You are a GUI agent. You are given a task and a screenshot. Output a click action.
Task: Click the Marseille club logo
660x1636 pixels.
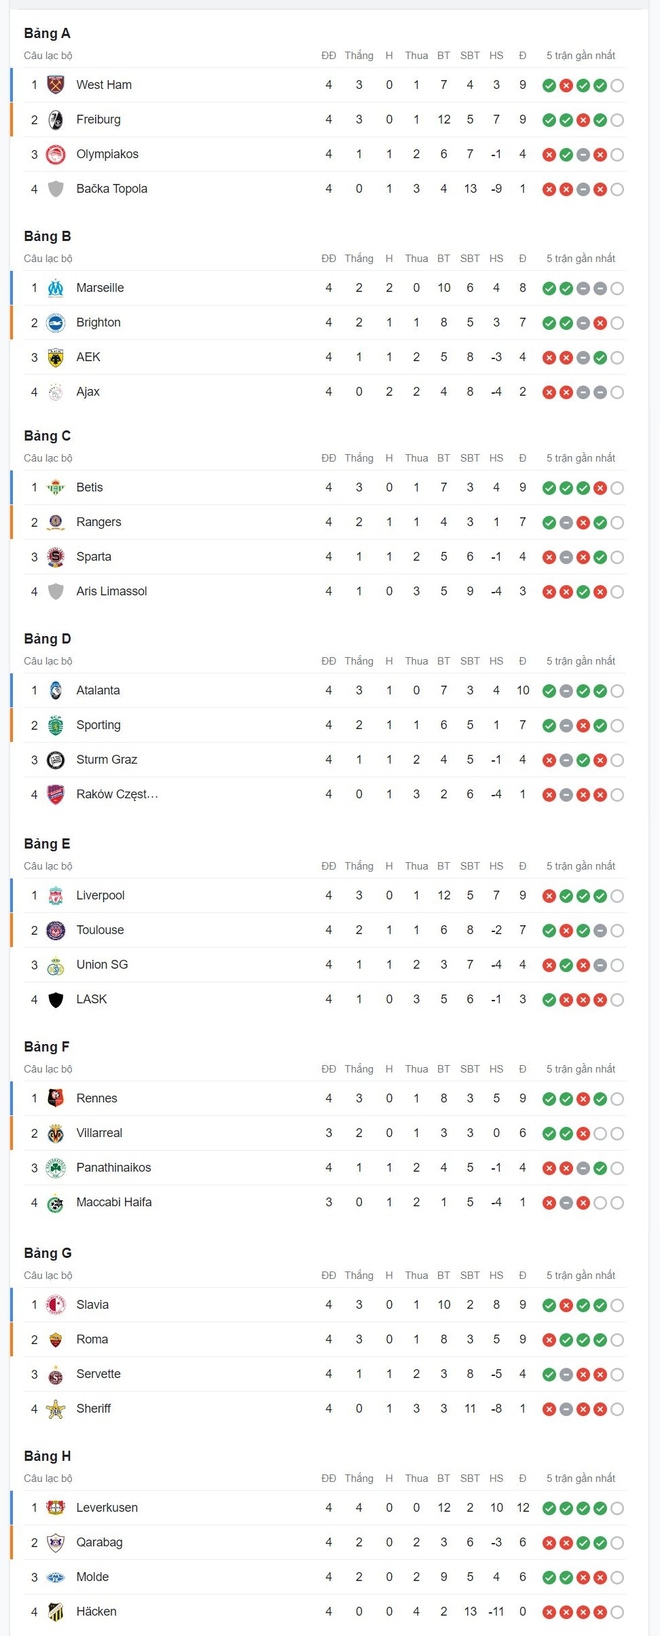pyautogui.click(x=56, y=288)
